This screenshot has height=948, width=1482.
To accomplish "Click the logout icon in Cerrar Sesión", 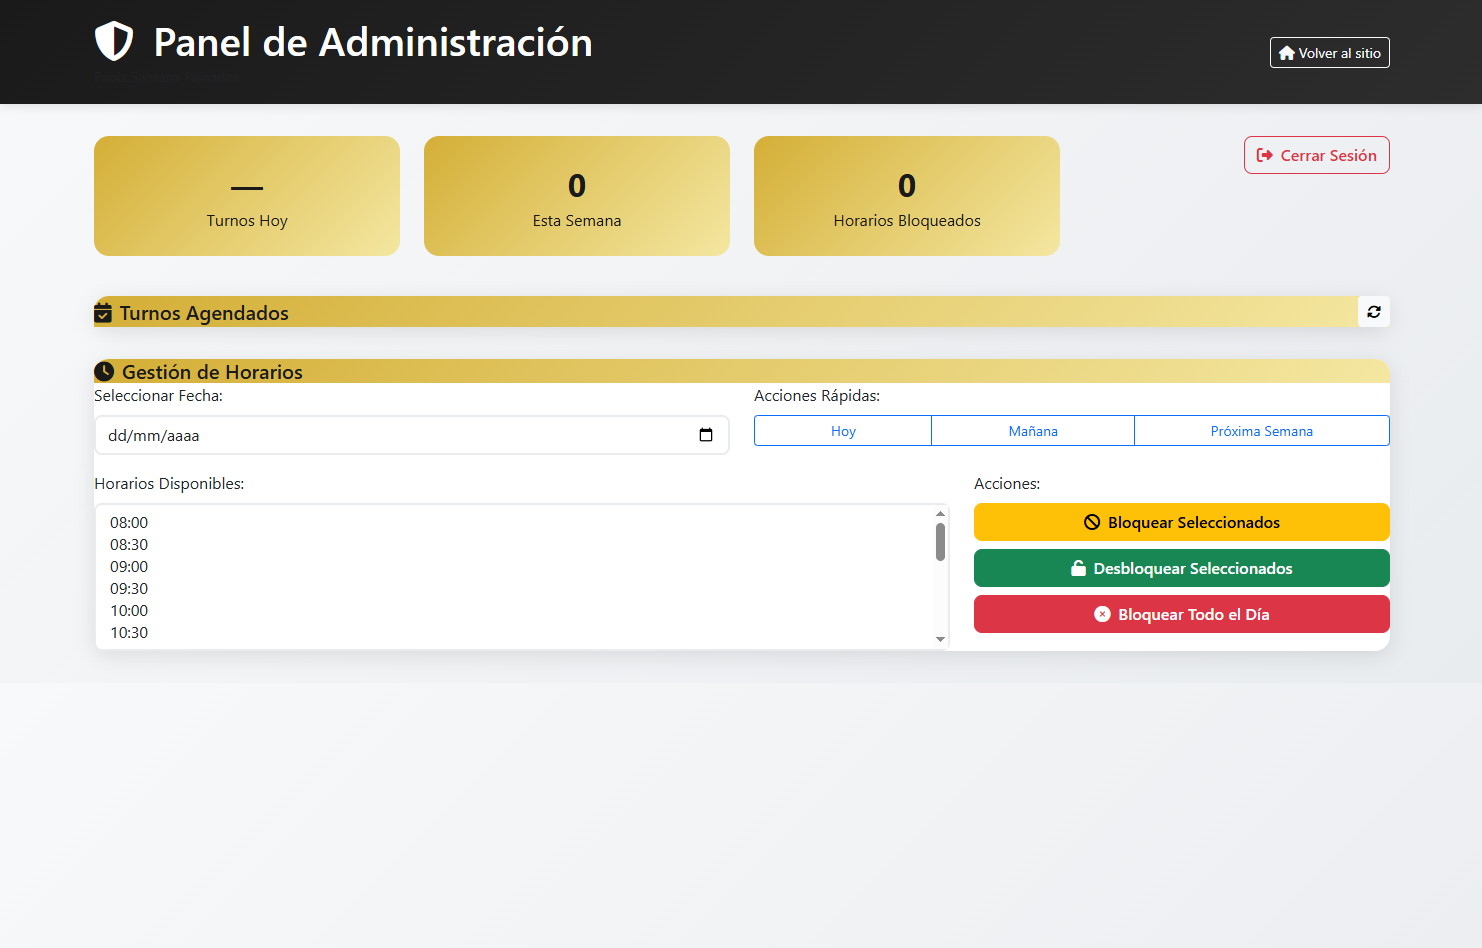I will [x=1265, y=155].
